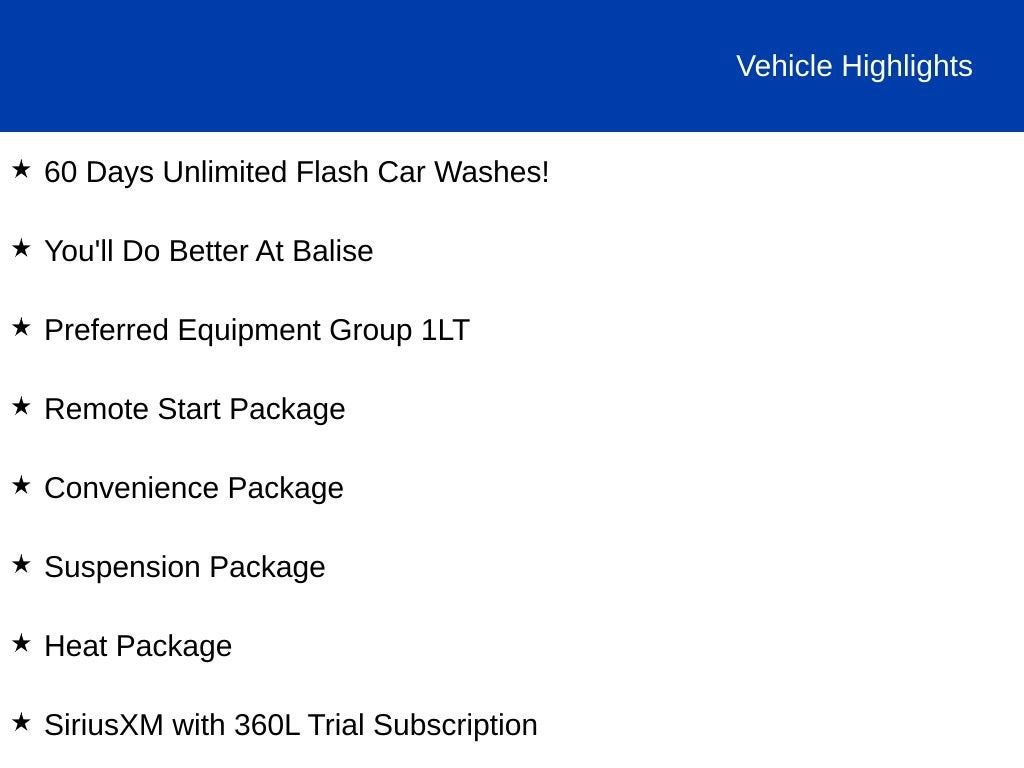
Task: Click the star next to You'll Do Better At Balise
Action: [x=21, y=249]
